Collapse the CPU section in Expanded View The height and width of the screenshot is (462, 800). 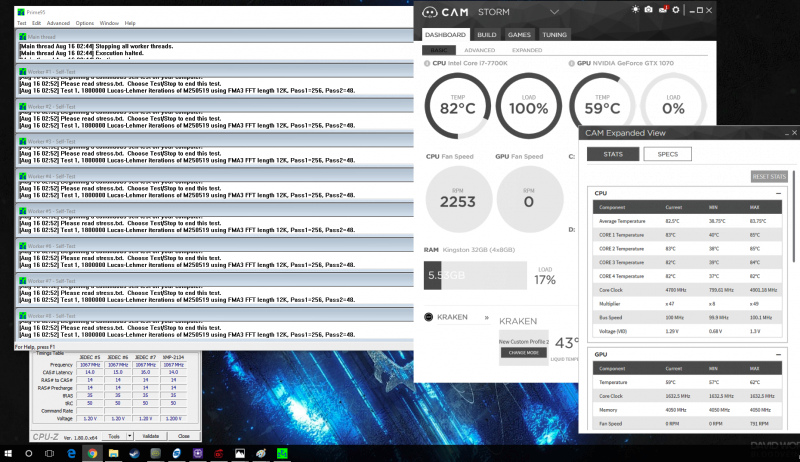778,193
